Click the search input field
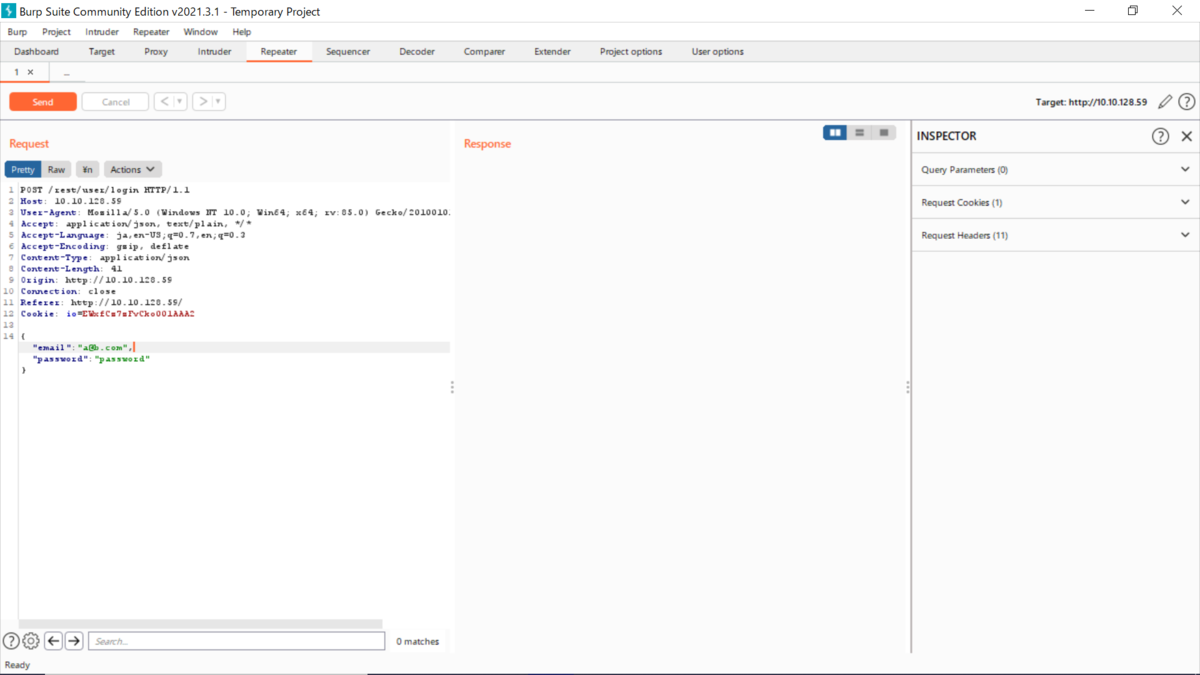The width and height of the screenshot is (1200, 675). 236,641
